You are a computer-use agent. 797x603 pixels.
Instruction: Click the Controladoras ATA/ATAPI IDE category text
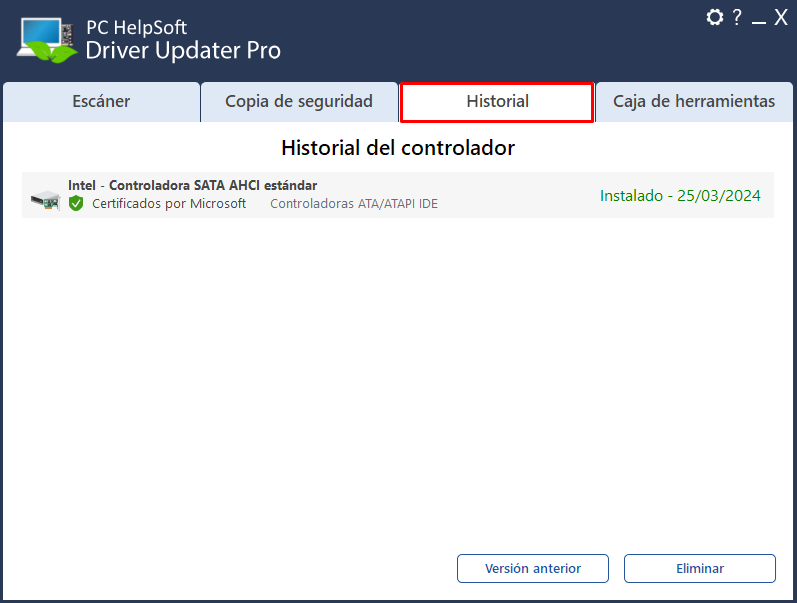point(354,204)
